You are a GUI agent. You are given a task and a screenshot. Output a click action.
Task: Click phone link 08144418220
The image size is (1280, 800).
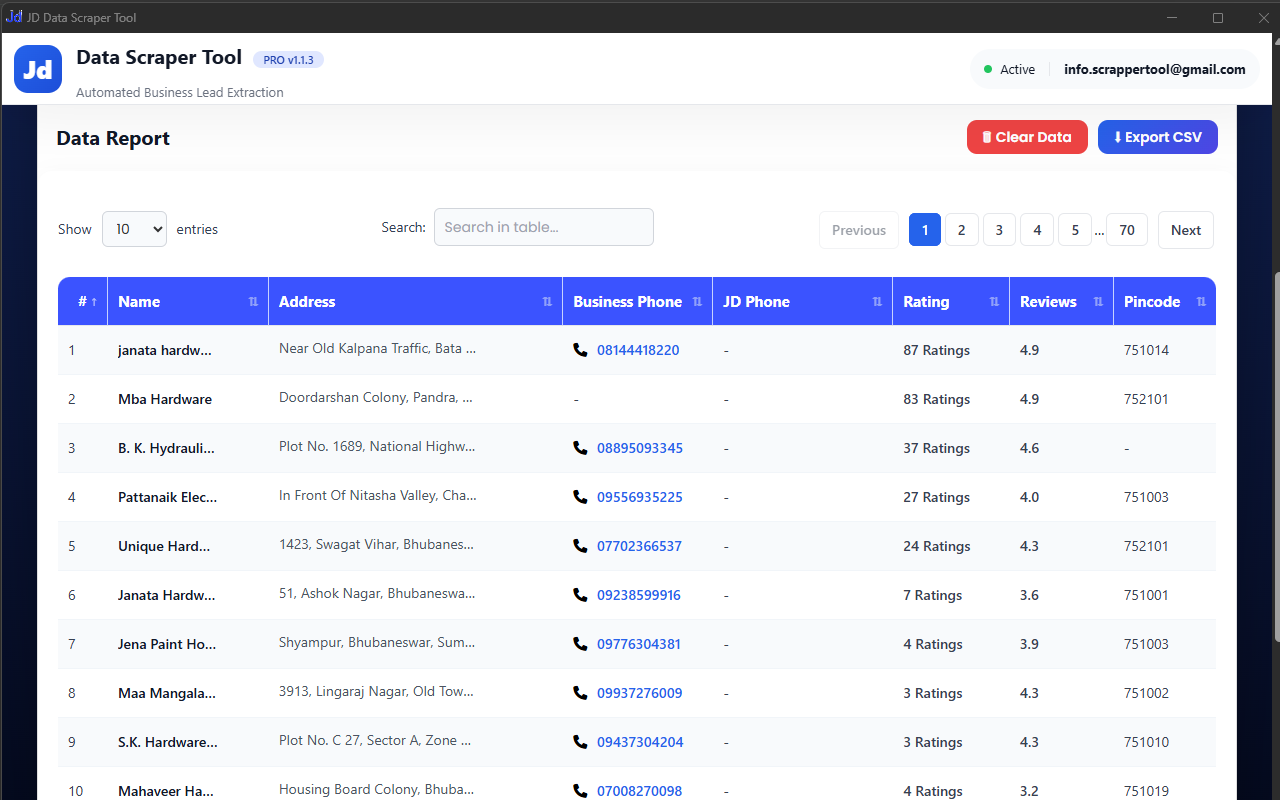[638, 350]
